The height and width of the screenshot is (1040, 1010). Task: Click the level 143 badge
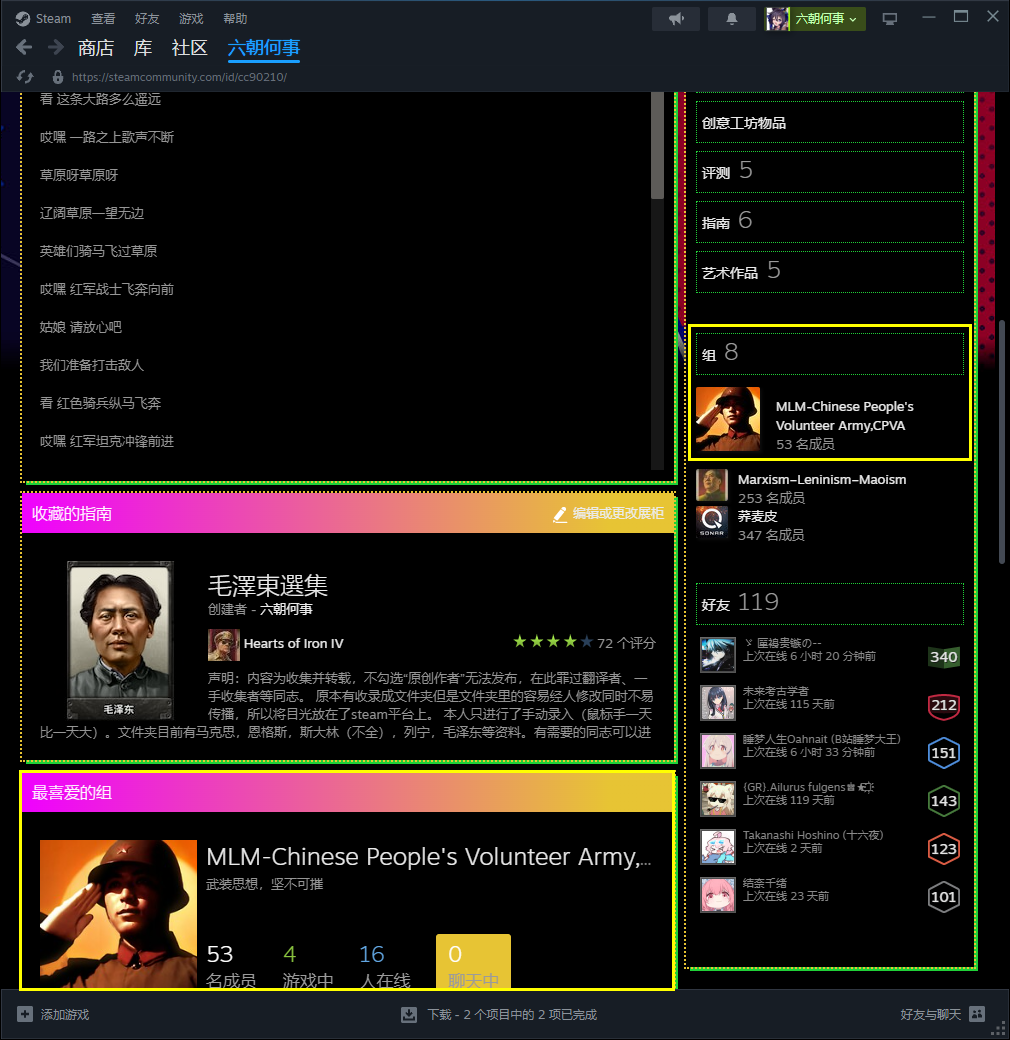tap(943, 801)
